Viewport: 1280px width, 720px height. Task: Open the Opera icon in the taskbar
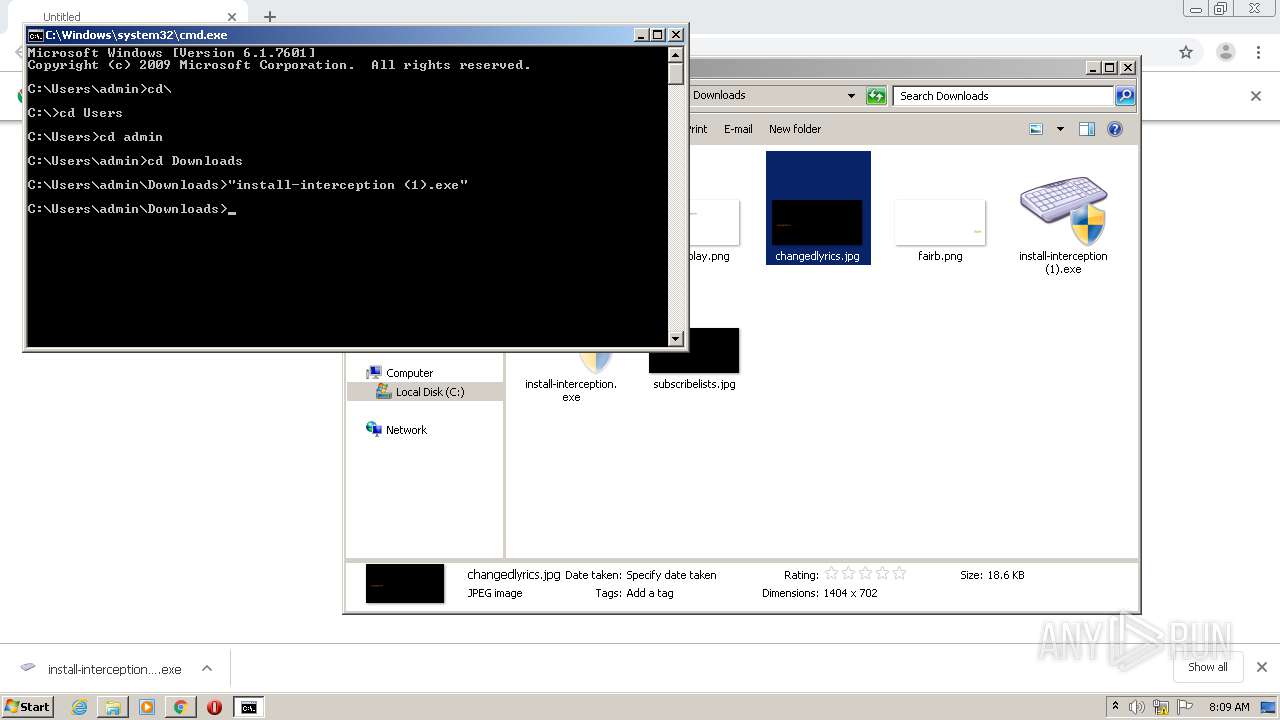[x=214, y=707]
